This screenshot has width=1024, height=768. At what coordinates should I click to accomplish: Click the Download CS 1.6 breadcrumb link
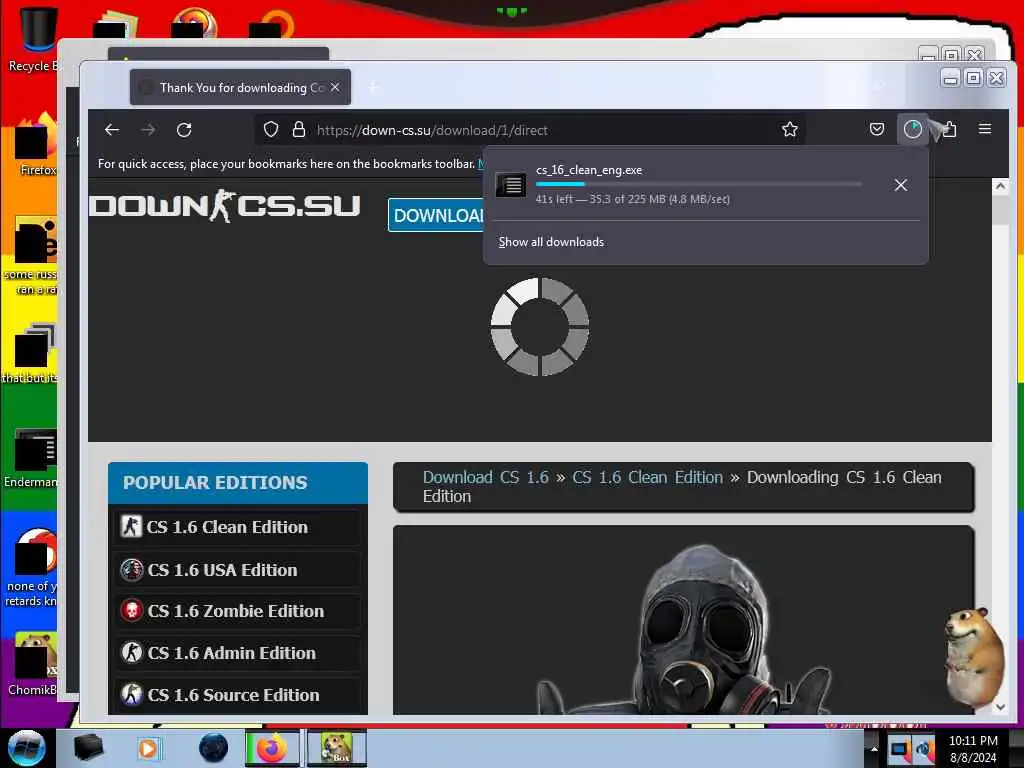click(486, 477)
